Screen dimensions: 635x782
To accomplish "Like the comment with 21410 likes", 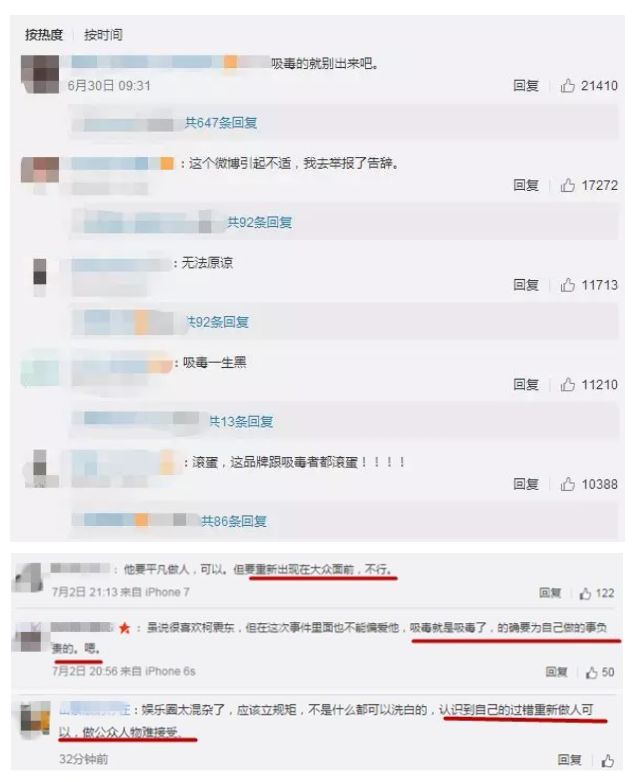I will (568, 86).
